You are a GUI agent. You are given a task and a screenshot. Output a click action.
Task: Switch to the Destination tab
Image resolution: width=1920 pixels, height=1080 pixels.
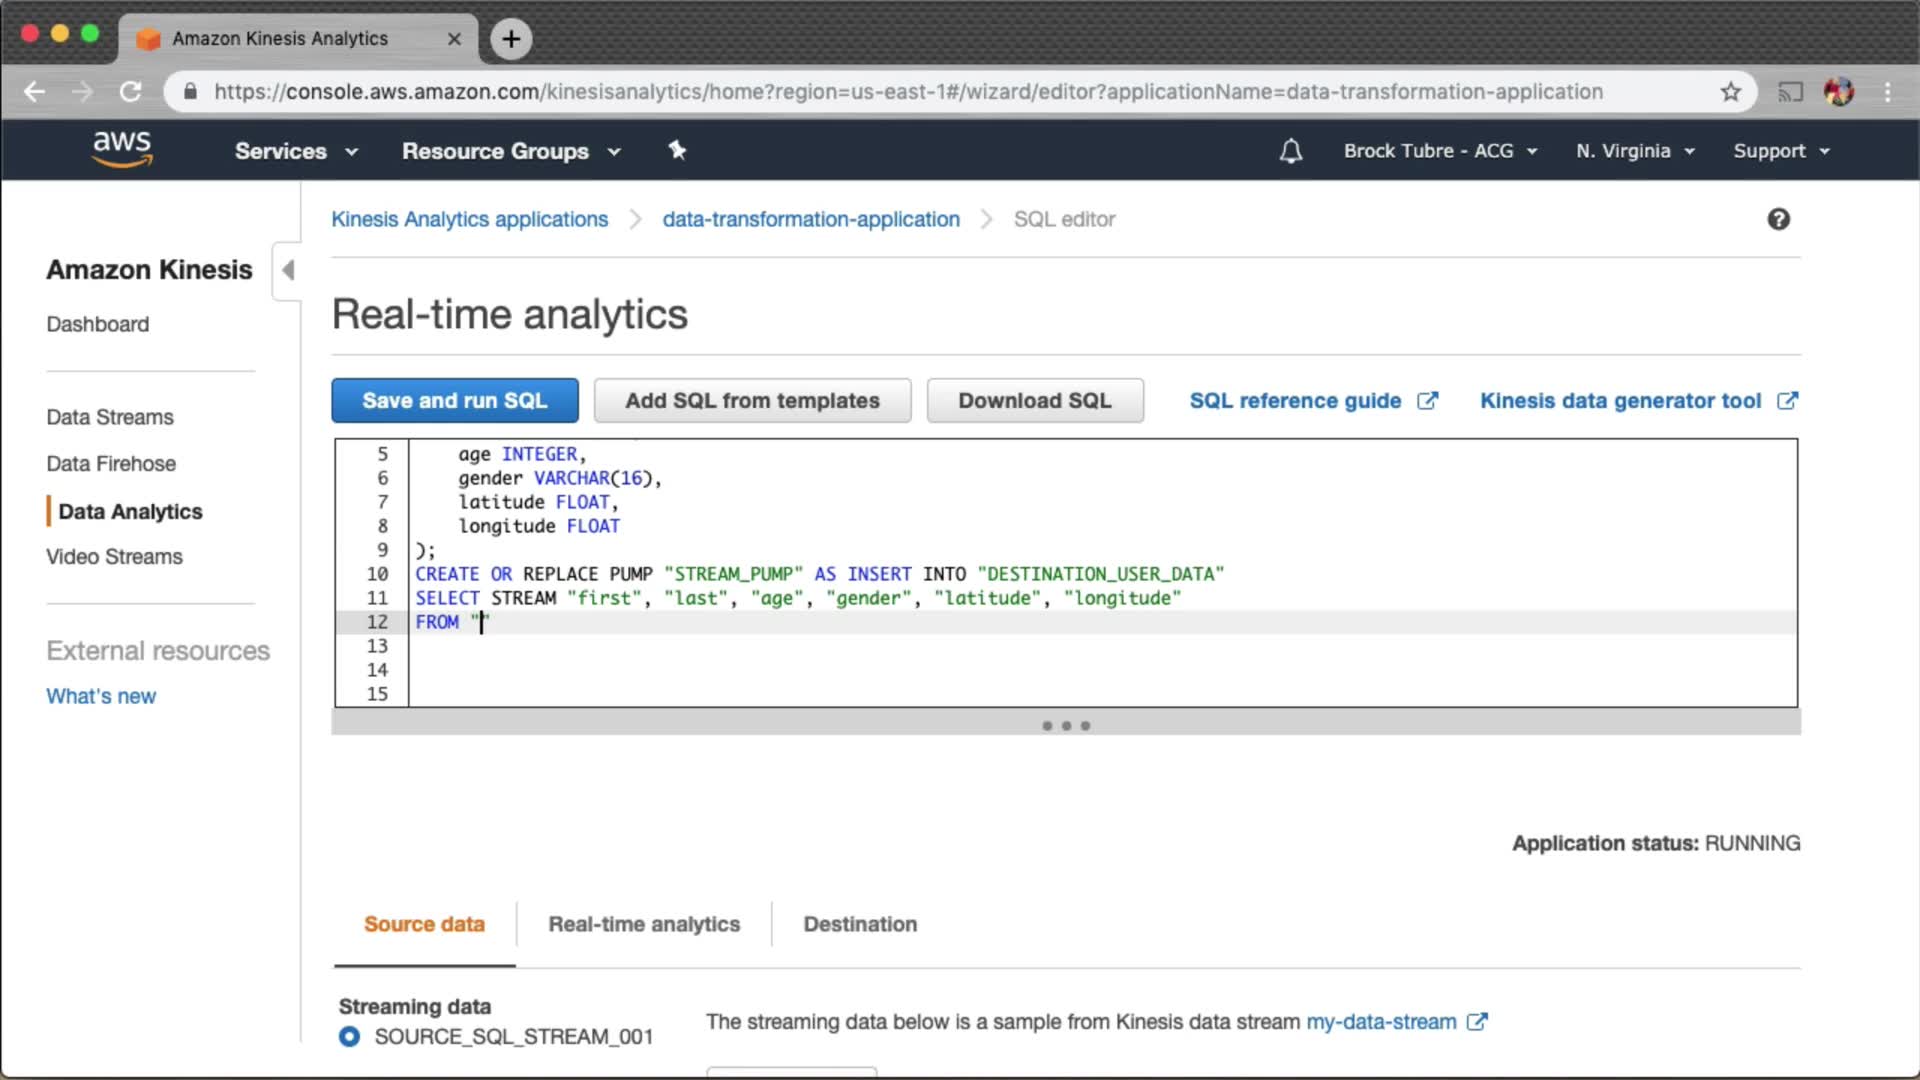click(x=860, y=924)
